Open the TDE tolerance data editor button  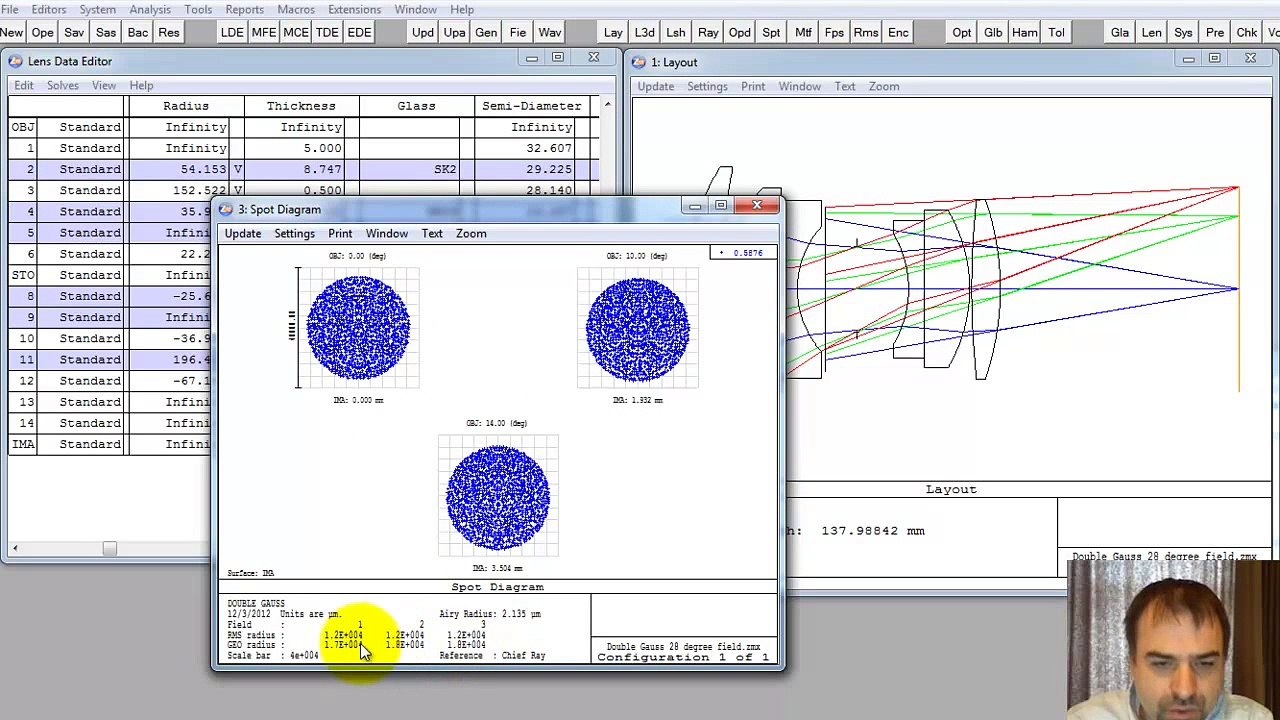coord(327,32)
